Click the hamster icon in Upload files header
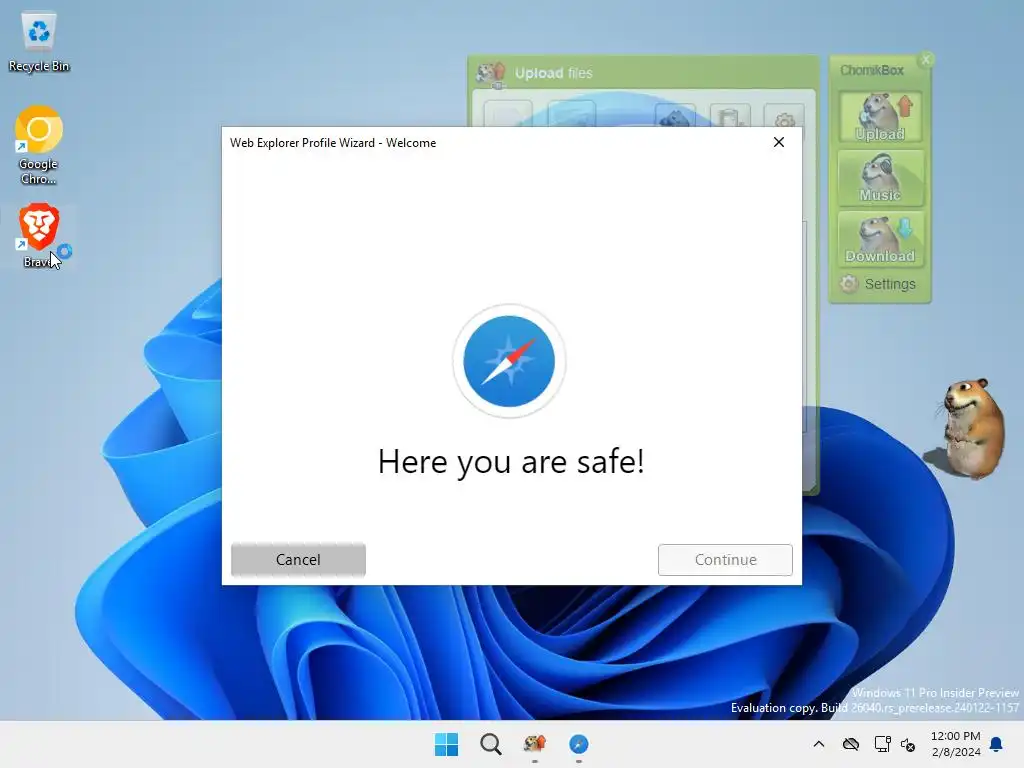 tap(490, 73)
